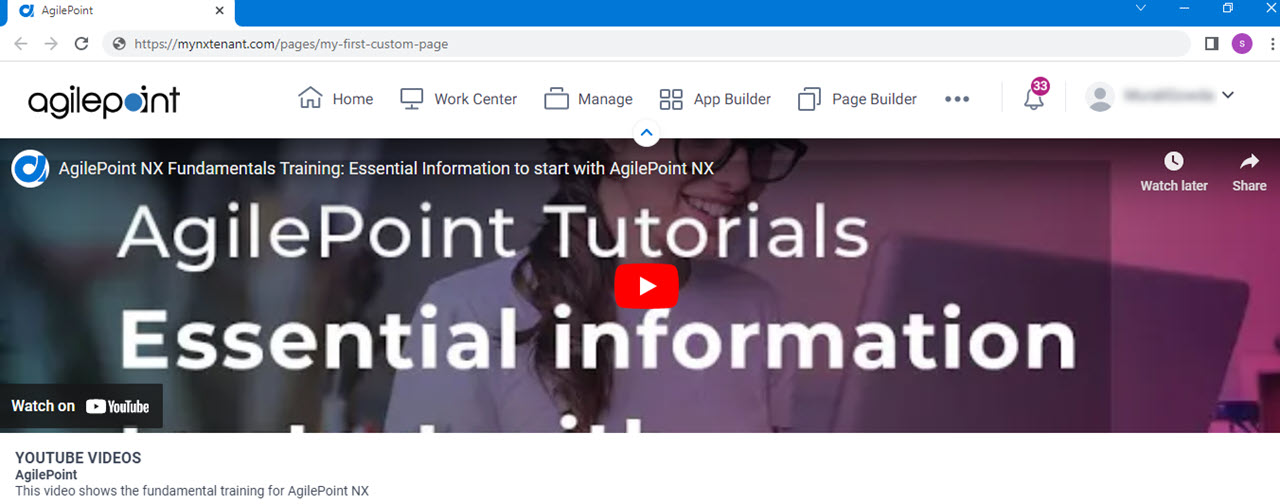The image size is (1280, 504).
Task: Go to Home in the navigation
Action: (336, 99)
